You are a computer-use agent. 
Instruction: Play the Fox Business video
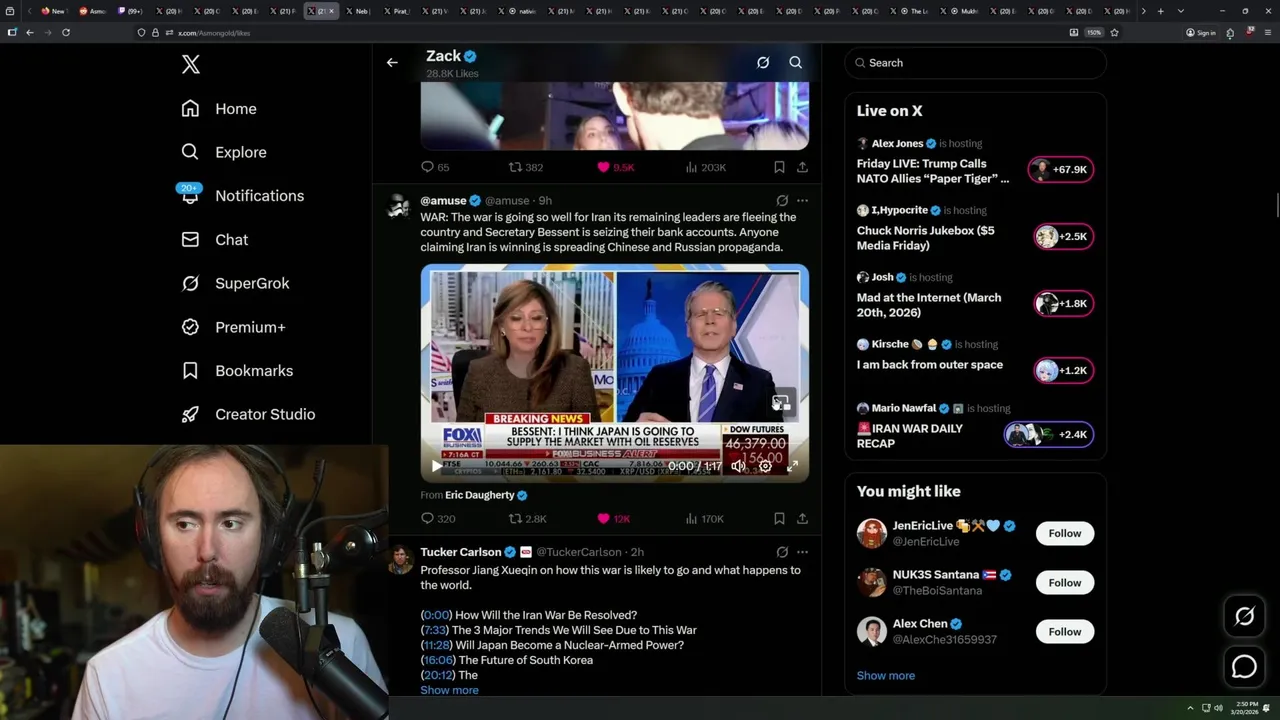pyautogui.click(x=436, y=466)
